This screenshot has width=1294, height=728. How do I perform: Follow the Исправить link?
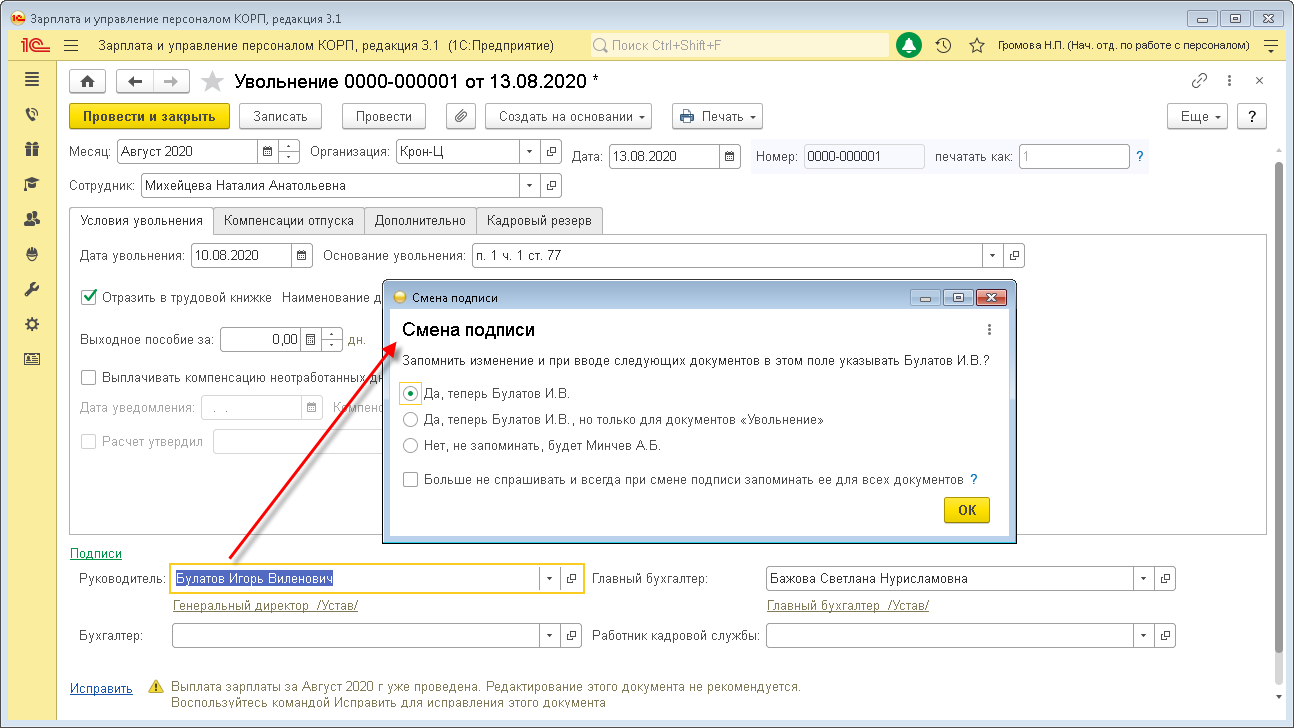[101, 688]
